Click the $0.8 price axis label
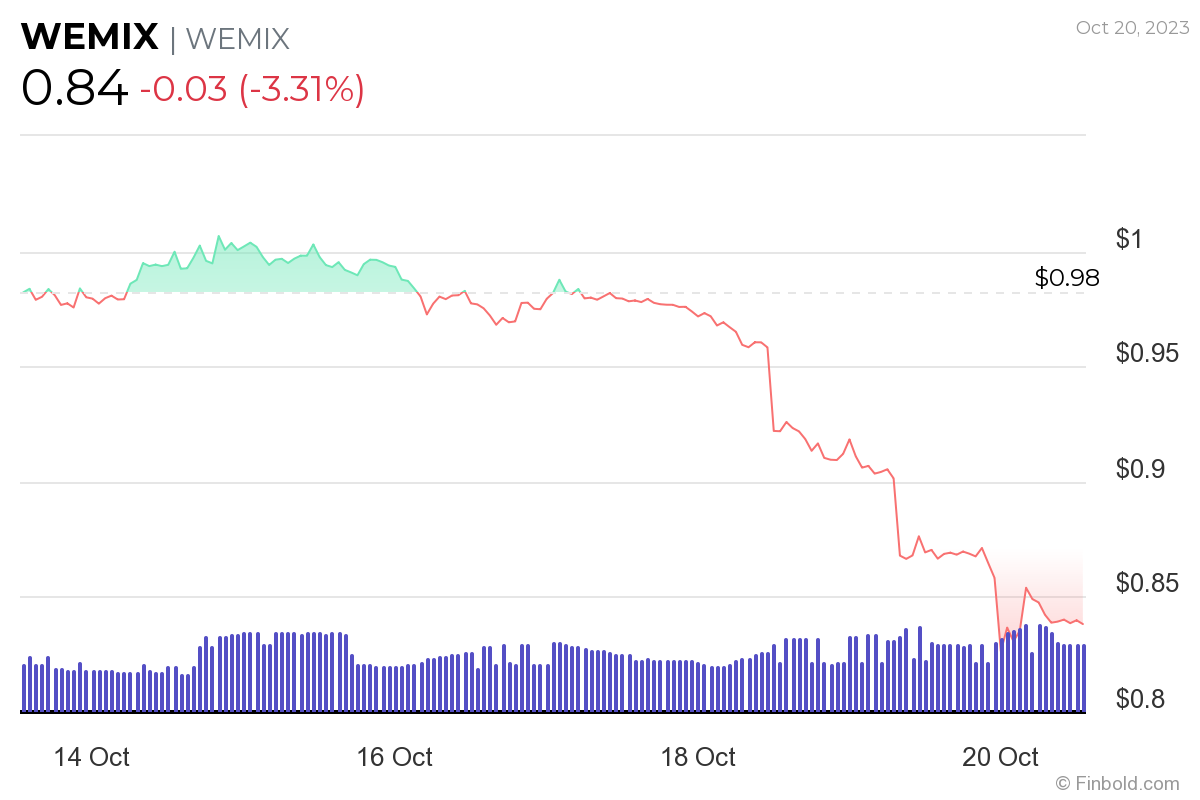The image size is (1200, 800). pyautogui.click(x=1141, y=698)
